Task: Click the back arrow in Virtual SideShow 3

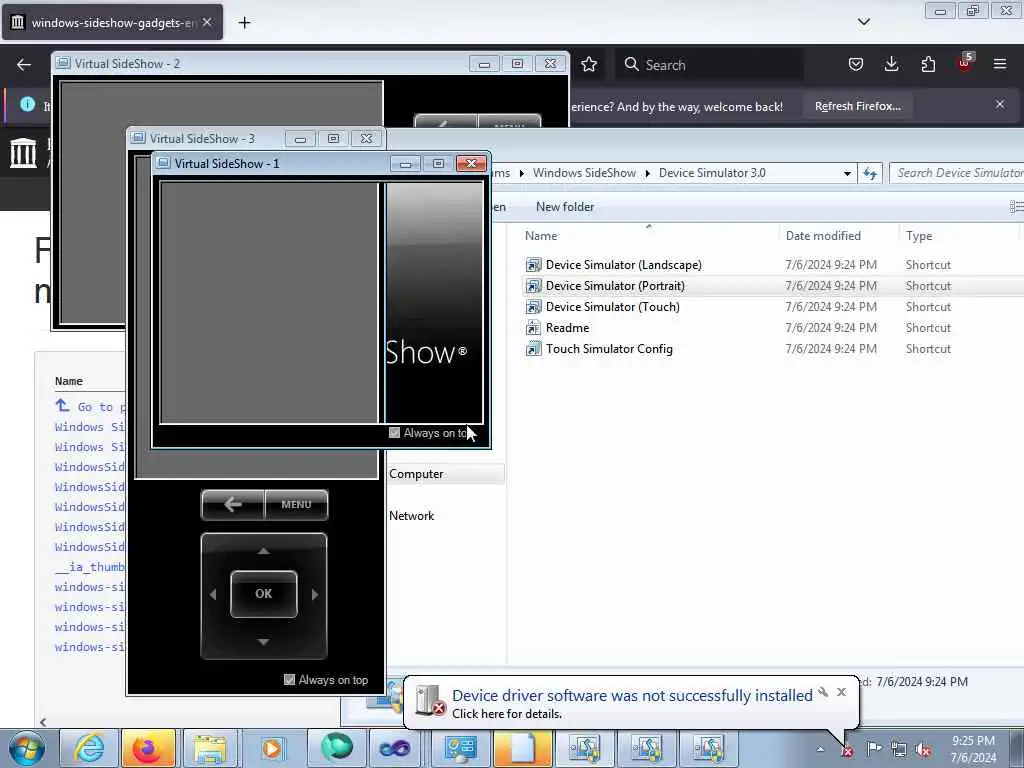Action: (233, 504)
